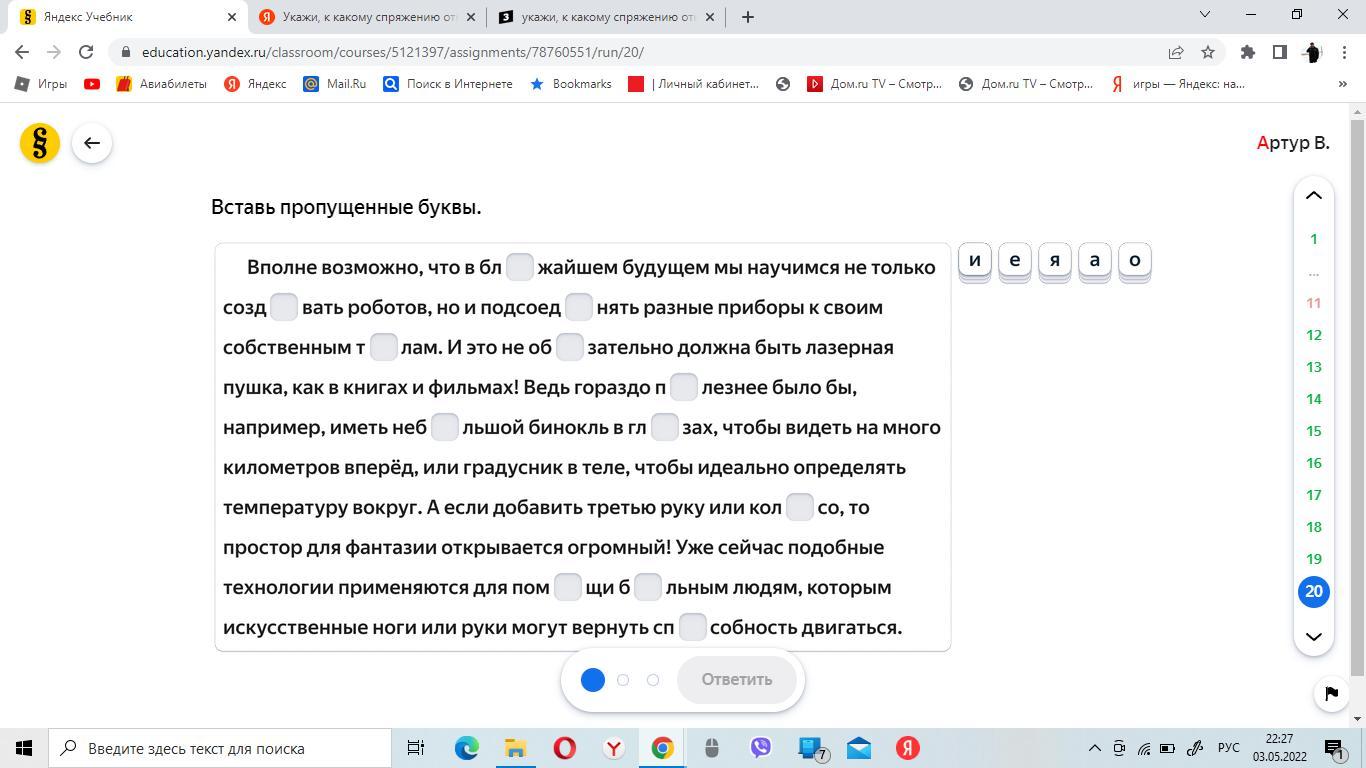Open the Mail.Ru bookmark
1366x768 pixels.
[335, 84]
